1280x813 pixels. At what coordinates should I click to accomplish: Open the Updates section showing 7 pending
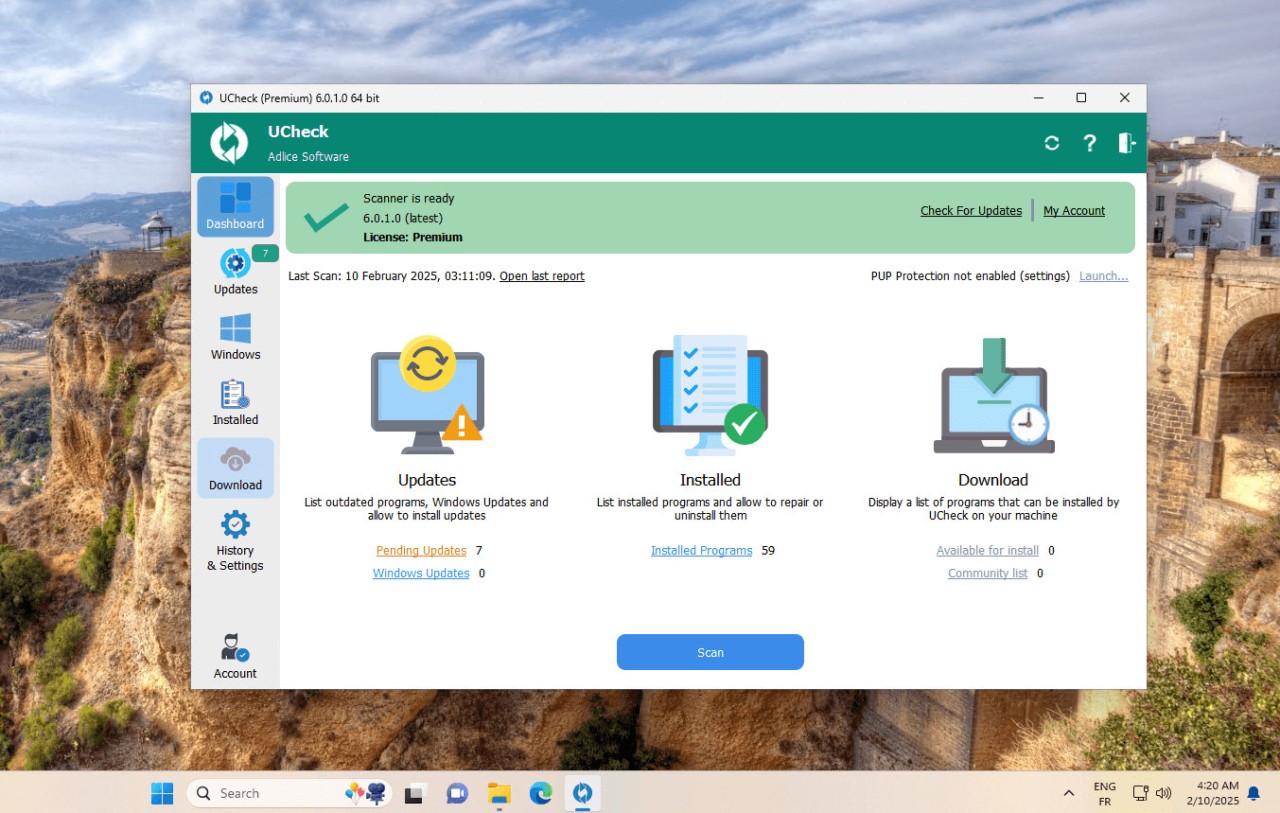(x=234, y=270)
